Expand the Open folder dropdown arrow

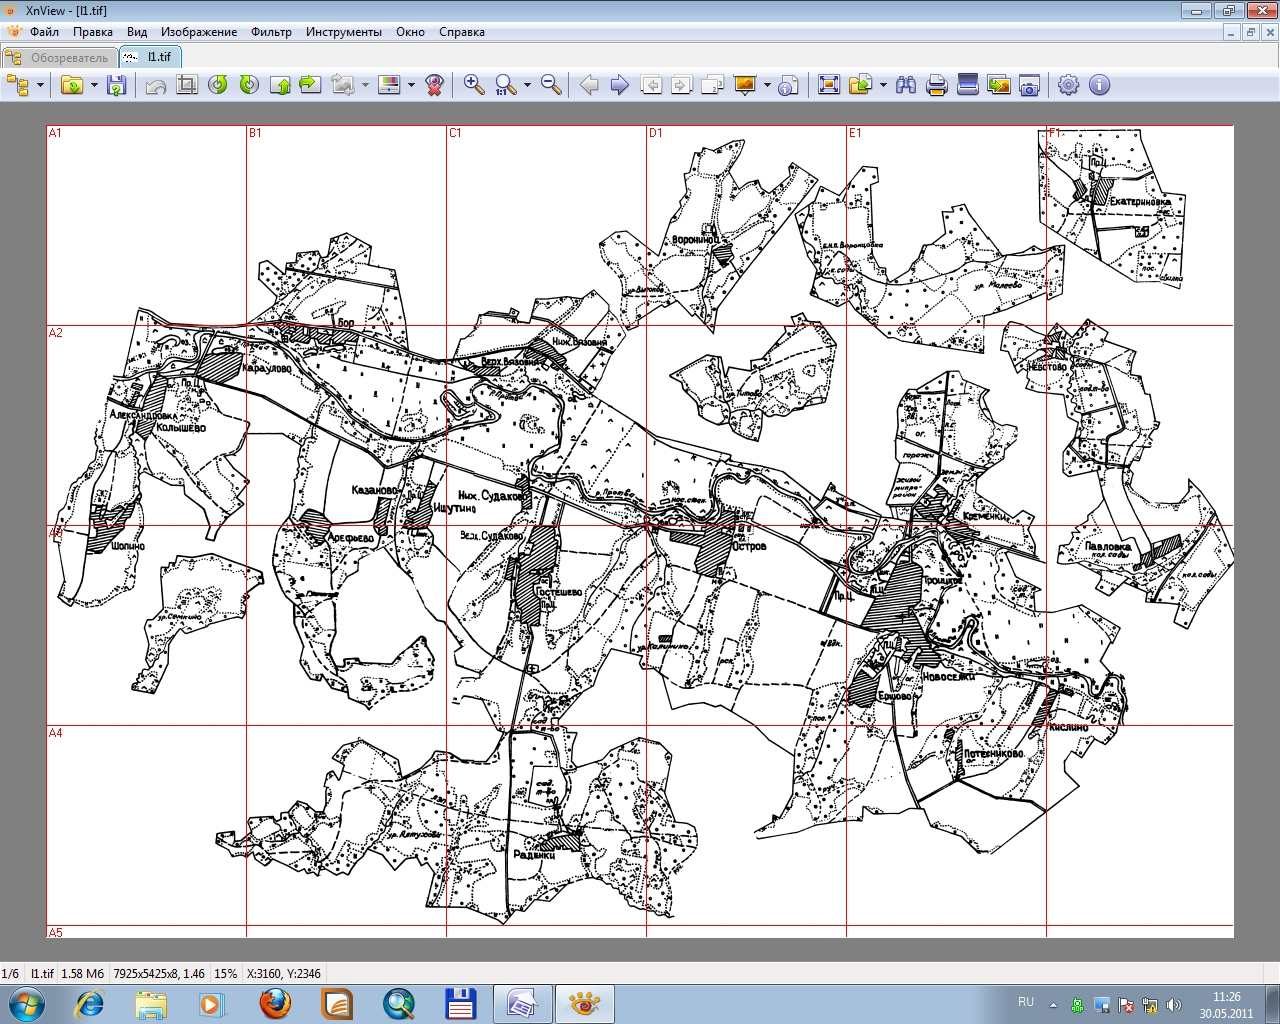click(x=94, y=85)
